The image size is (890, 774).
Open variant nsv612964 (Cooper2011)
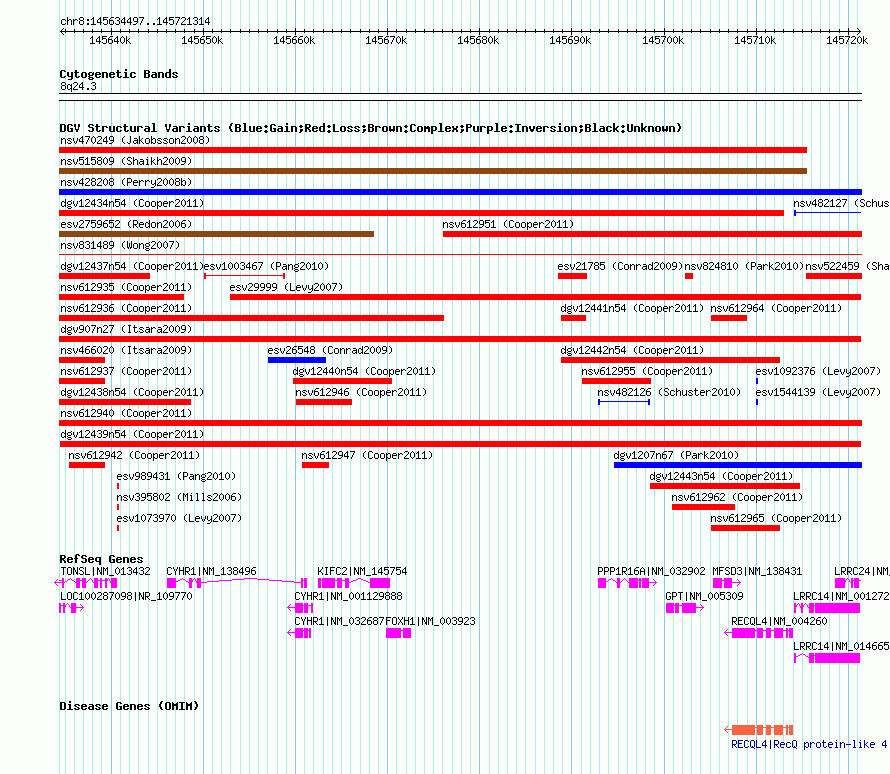pyautogui.click(x=776, y=309)
